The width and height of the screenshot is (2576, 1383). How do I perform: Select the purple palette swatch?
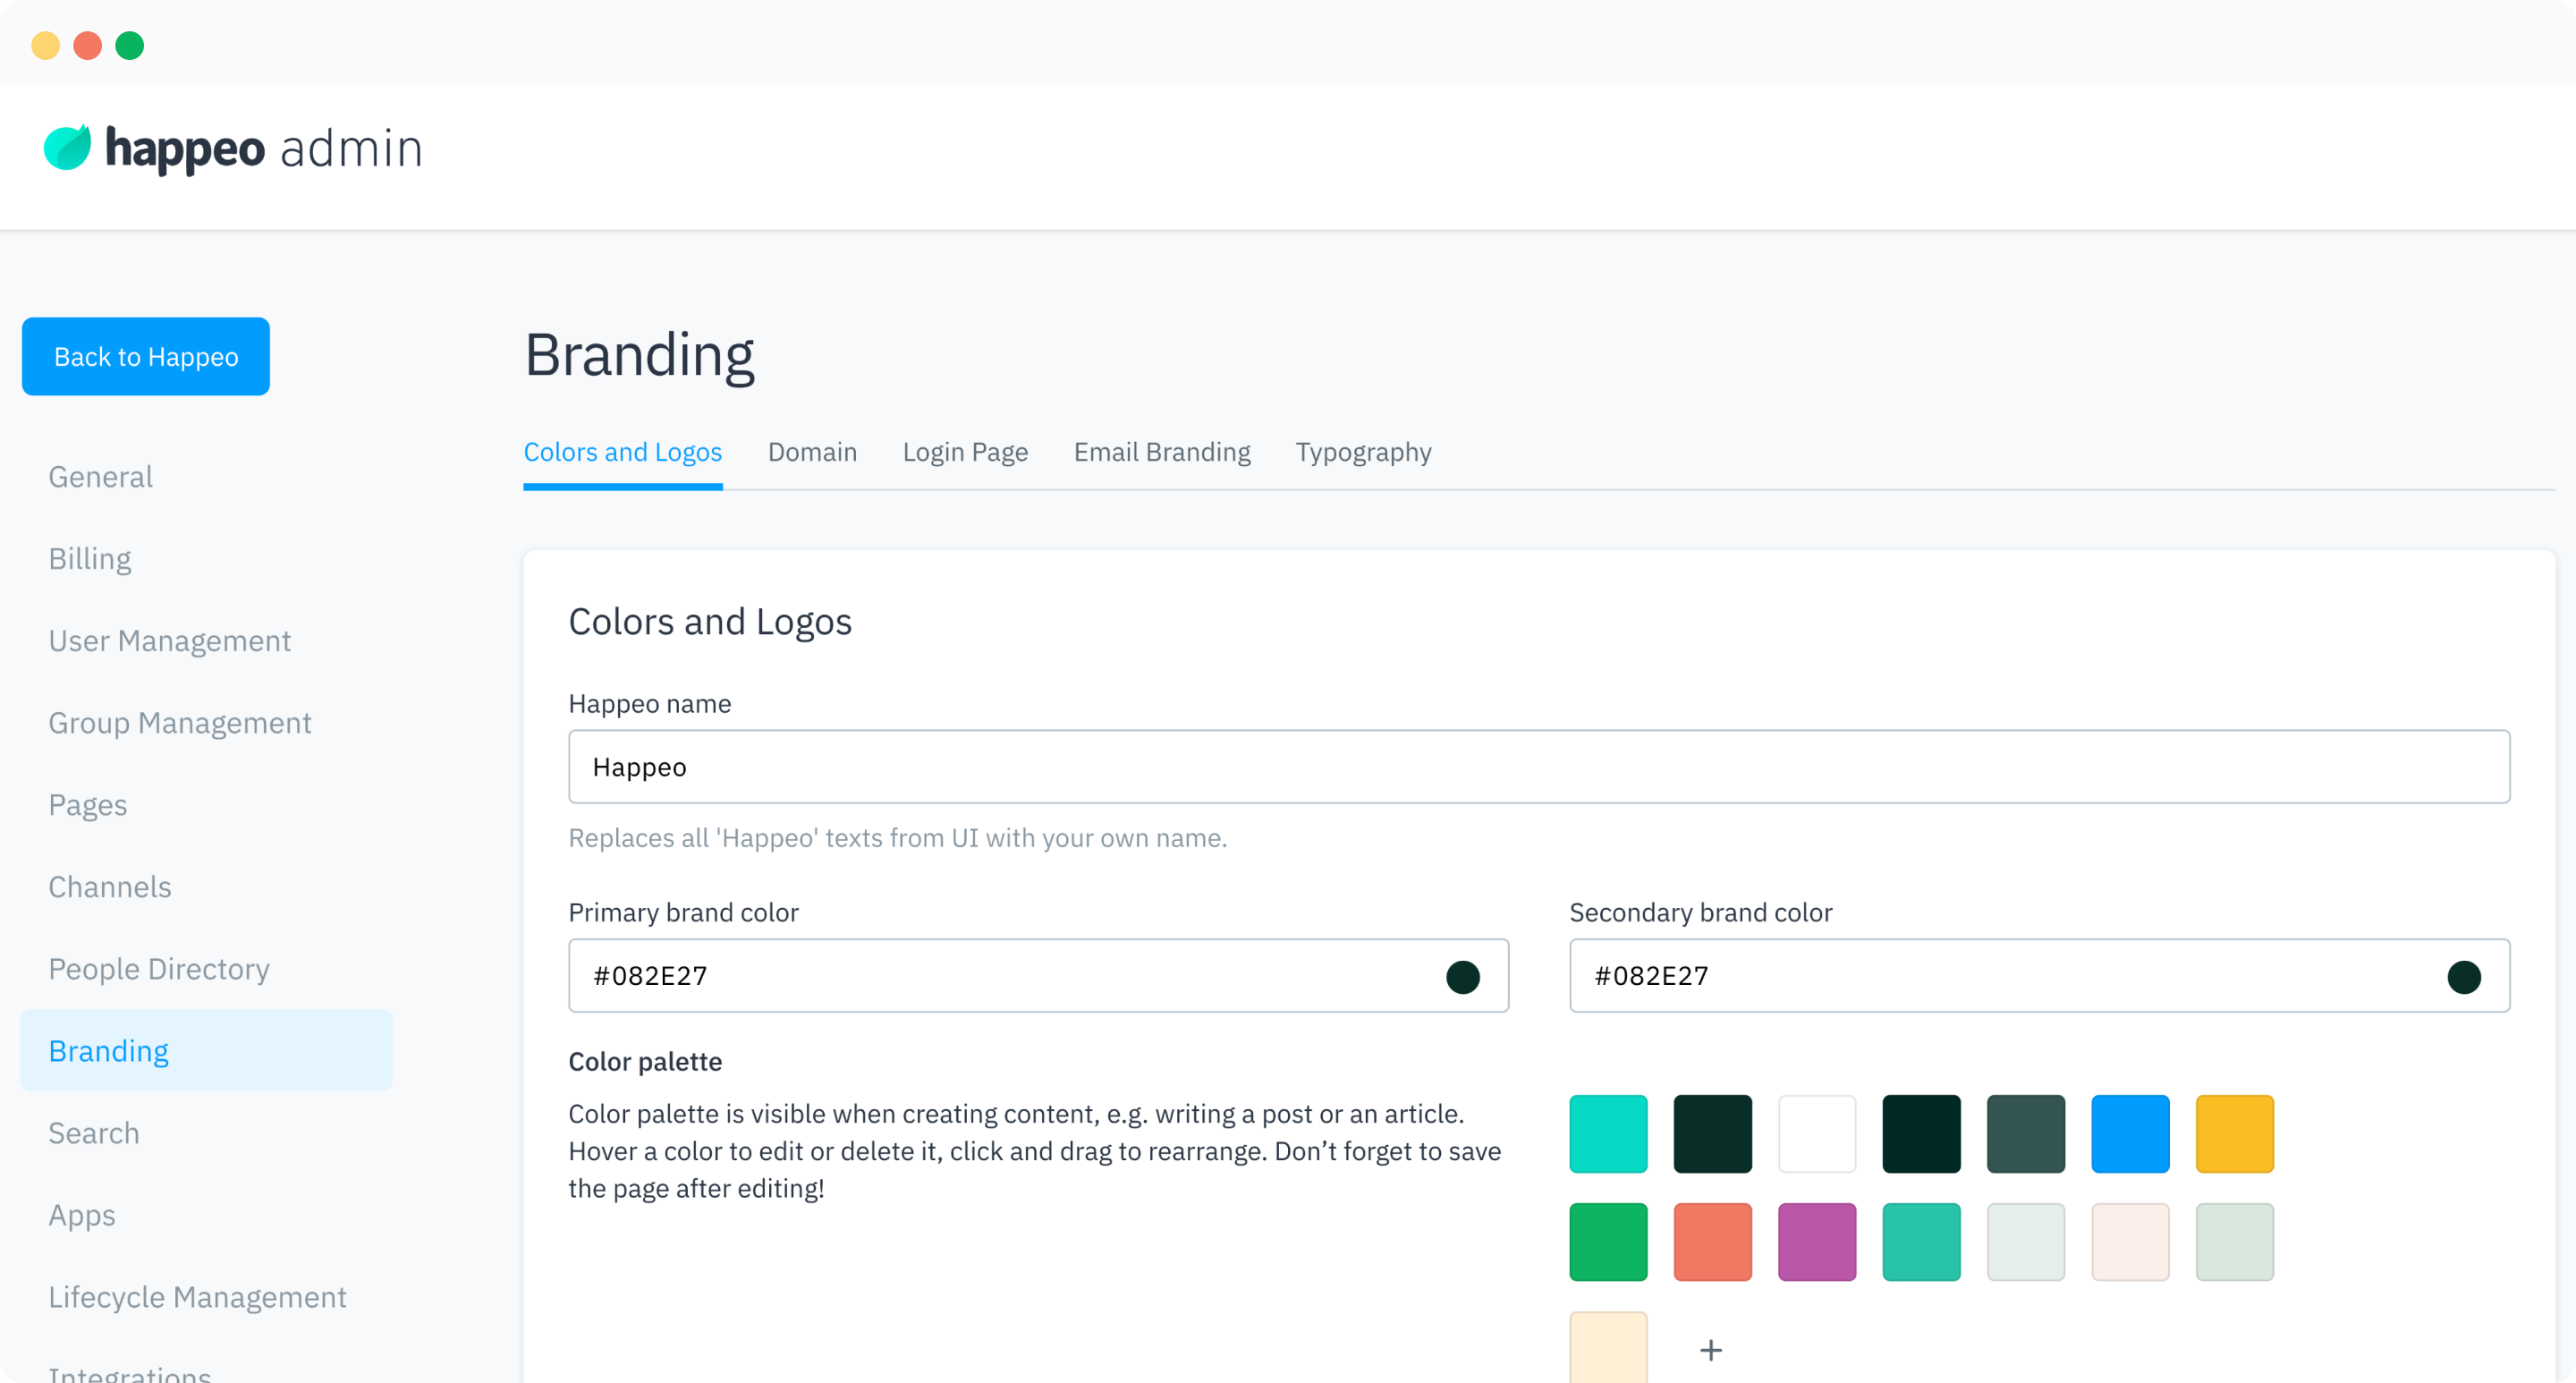pyautogui.click(x=1817, y=1242)
